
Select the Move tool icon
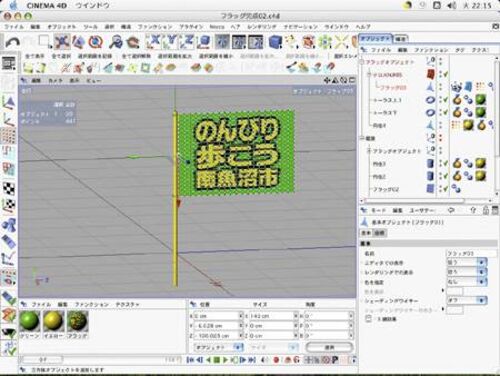(x=62, y=42)
